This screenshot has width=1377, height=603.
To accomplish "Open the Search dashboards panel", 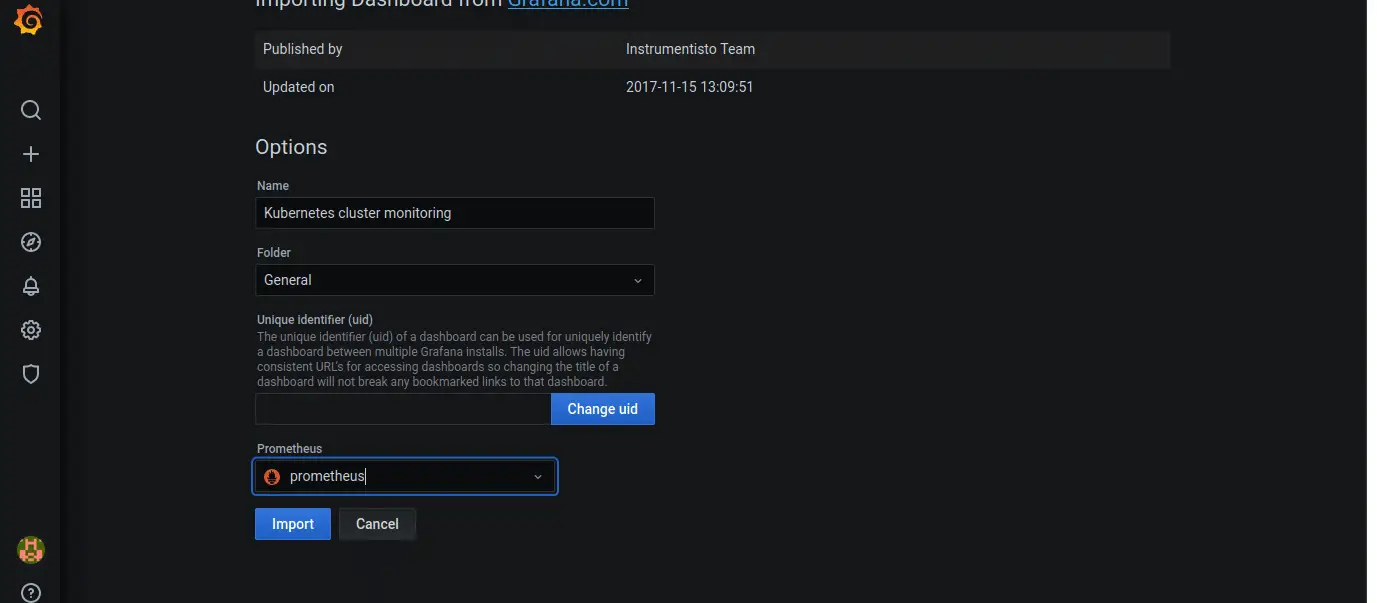I will point(29,110).
